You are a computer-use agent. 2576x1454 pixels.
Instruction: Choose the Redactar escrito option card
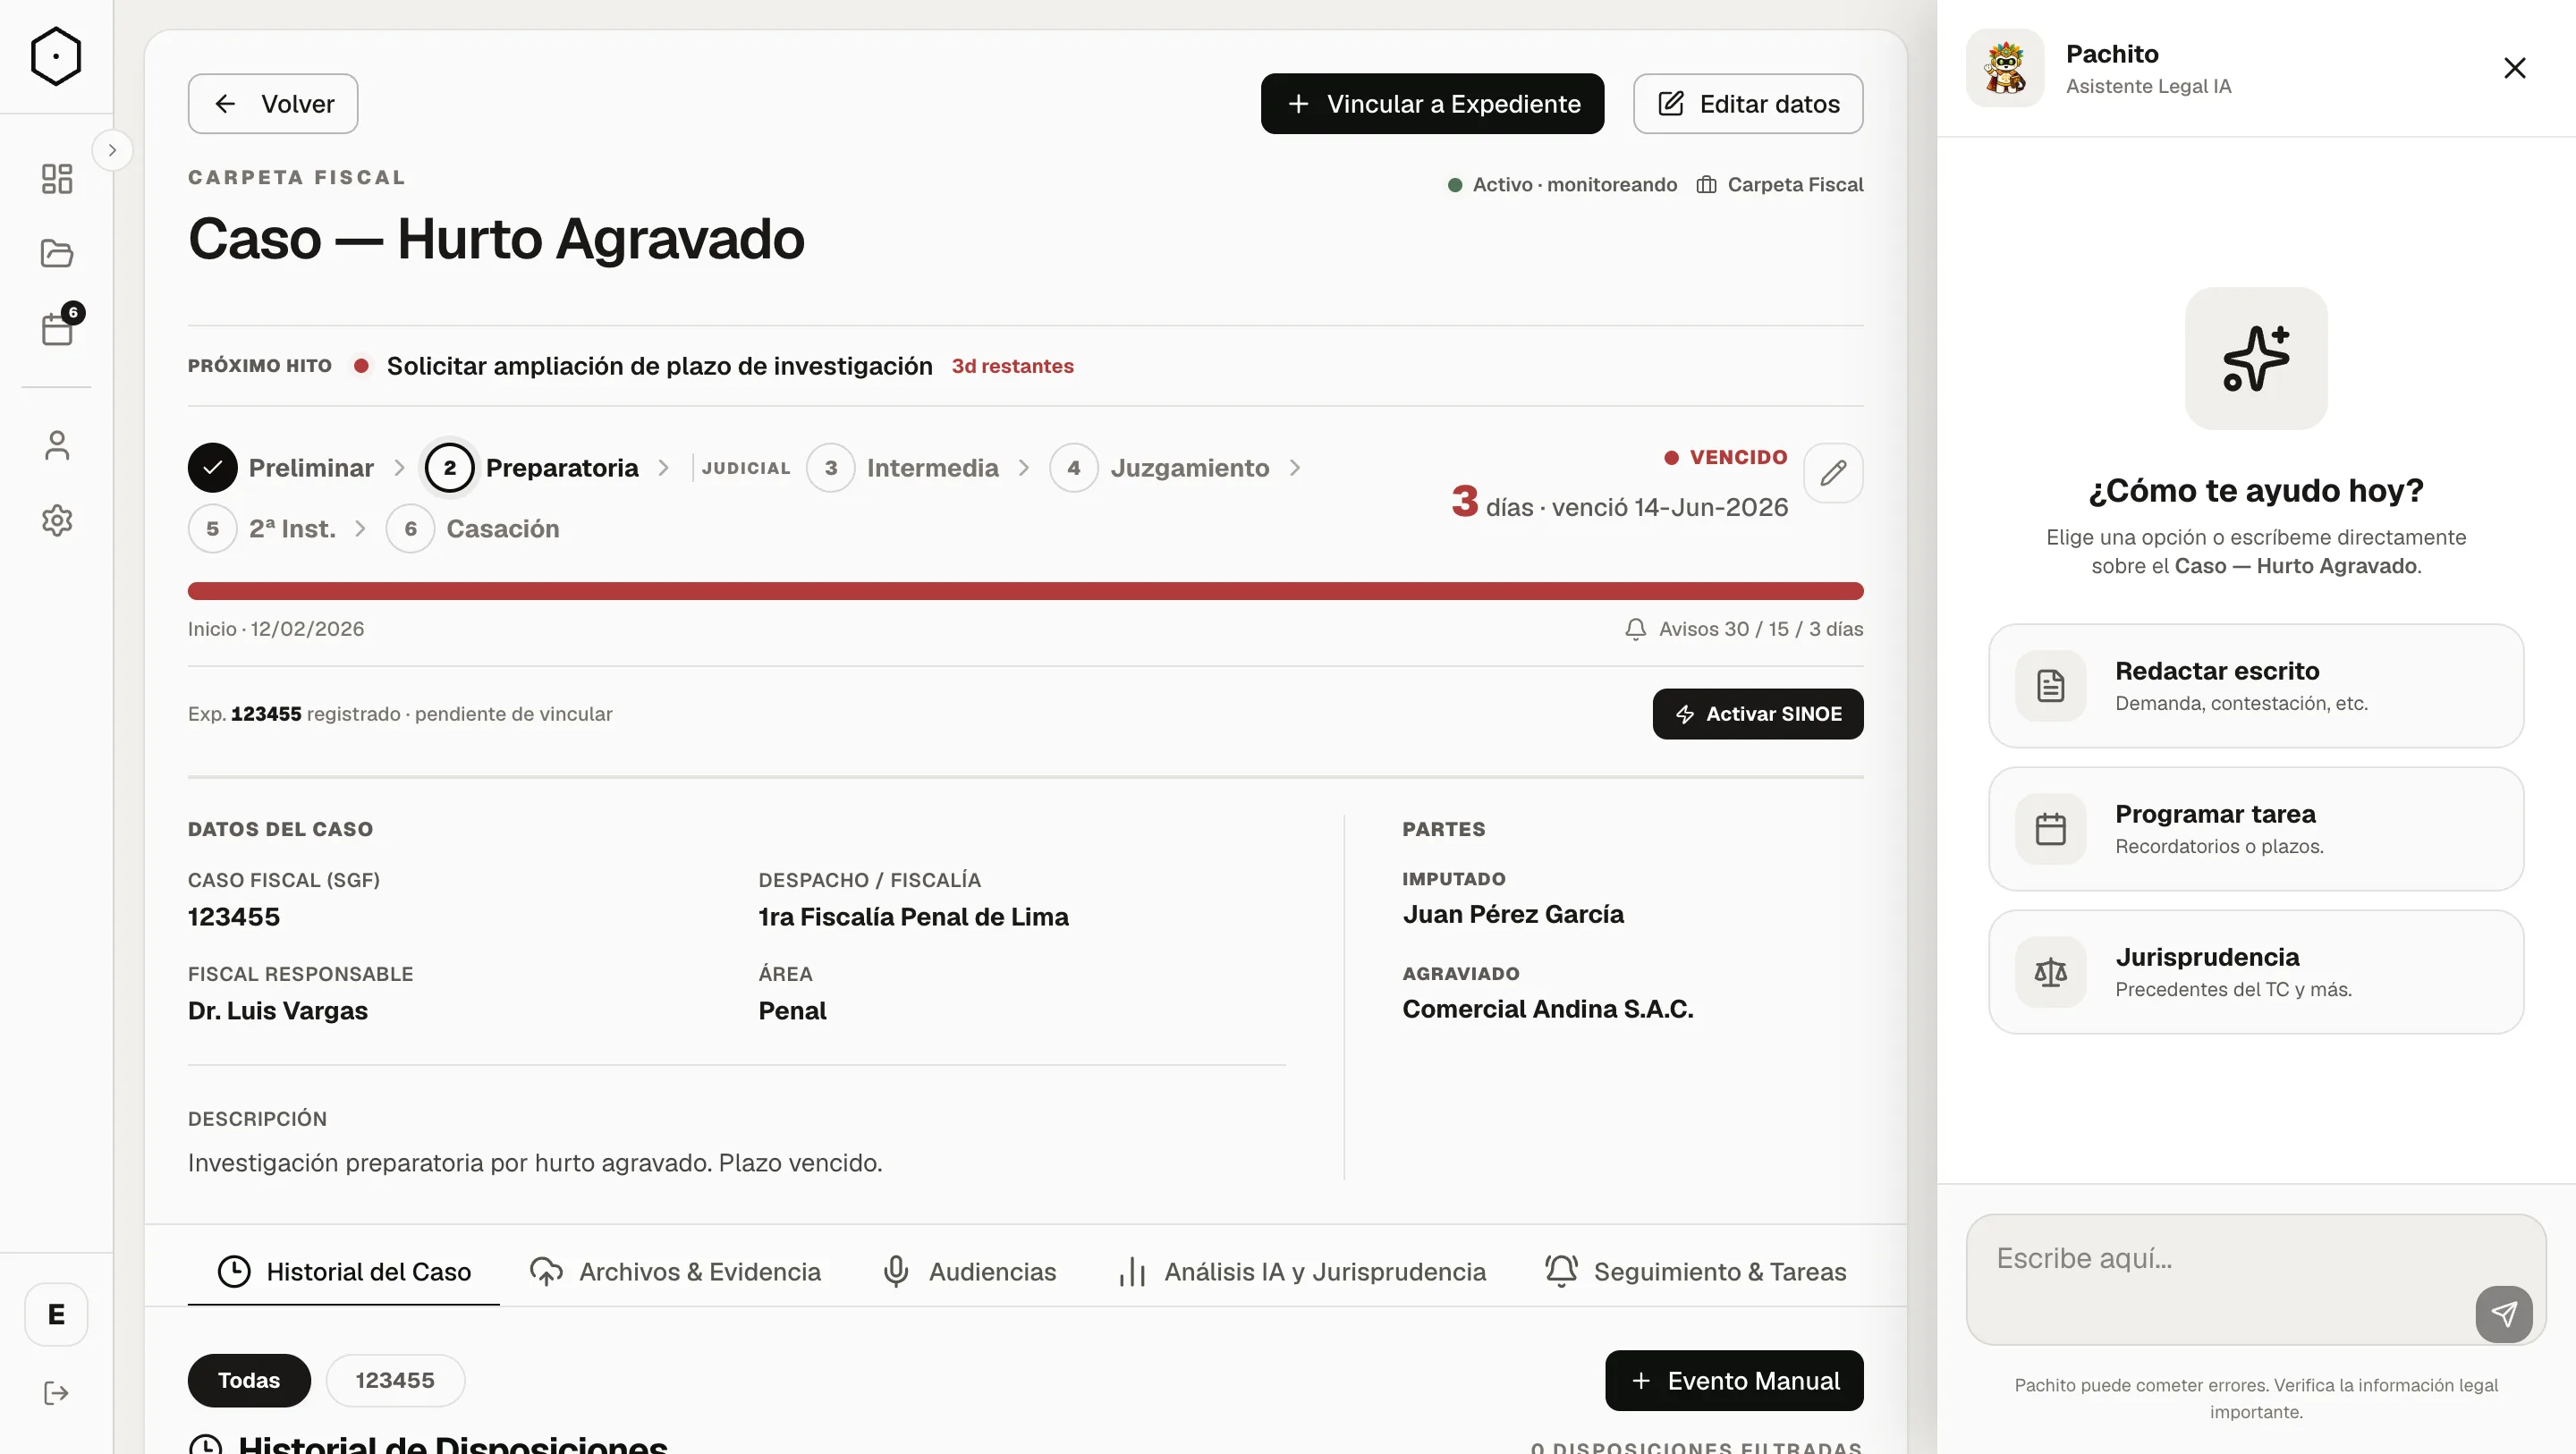point(2256,686)
